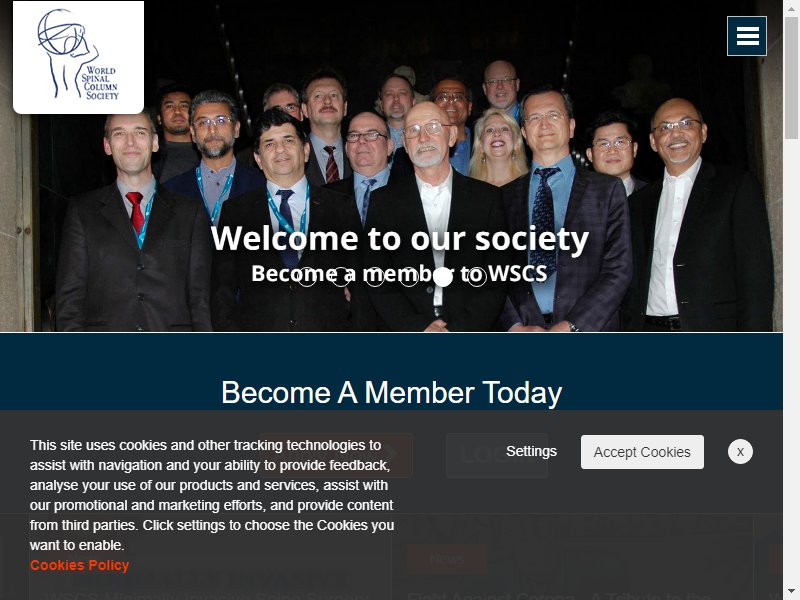Click the vertical scrollbar thumb
This screenshot has width=800, height=600.
click(791, 77)
